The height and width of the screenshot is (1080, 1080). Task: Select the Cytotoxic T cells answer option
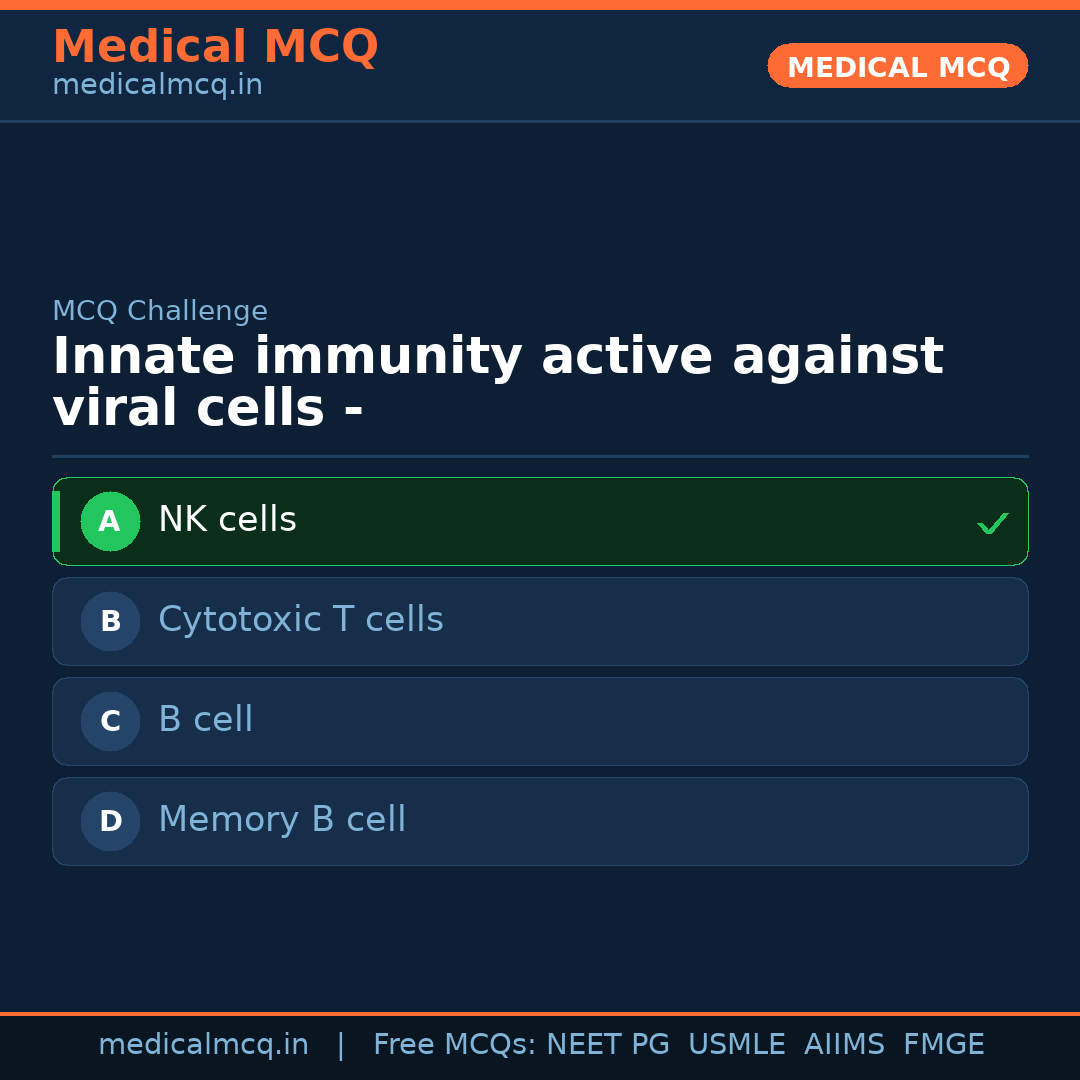coord(540,621)
